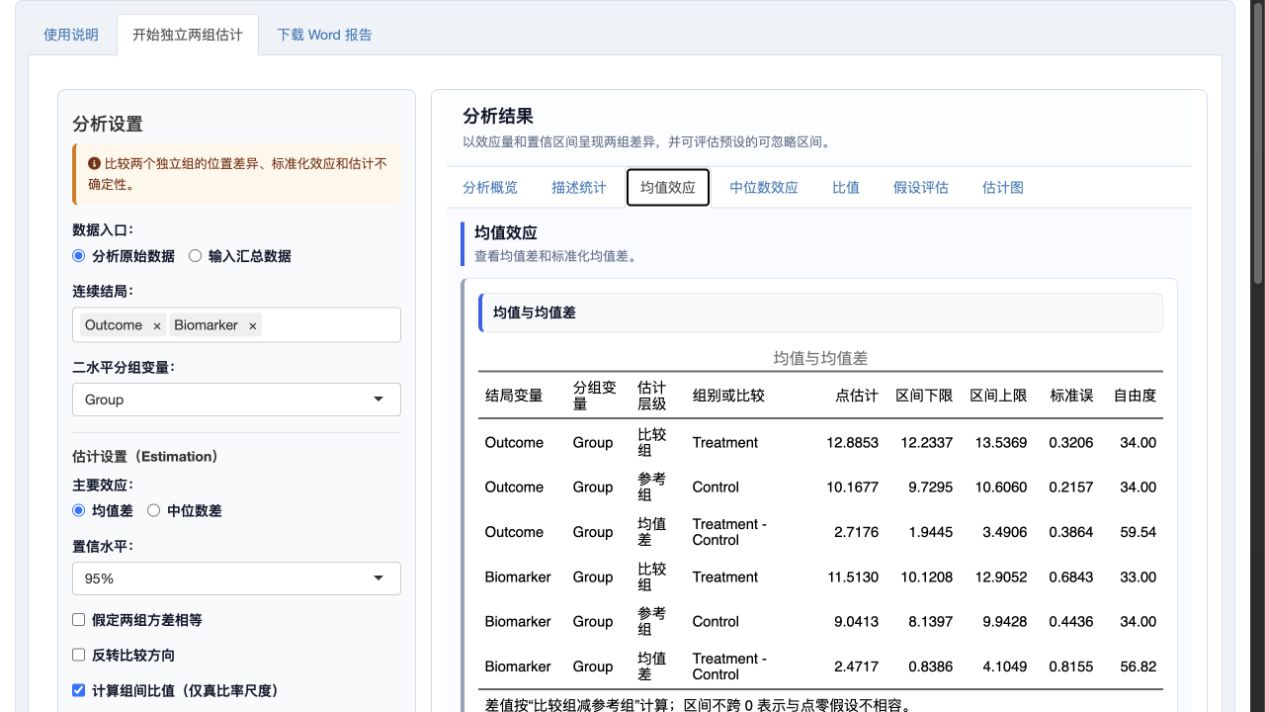Choose 分析原始数据 radio option
Image resolution: width=1265 pixels, height=712 pixels.
coord(79,256)
